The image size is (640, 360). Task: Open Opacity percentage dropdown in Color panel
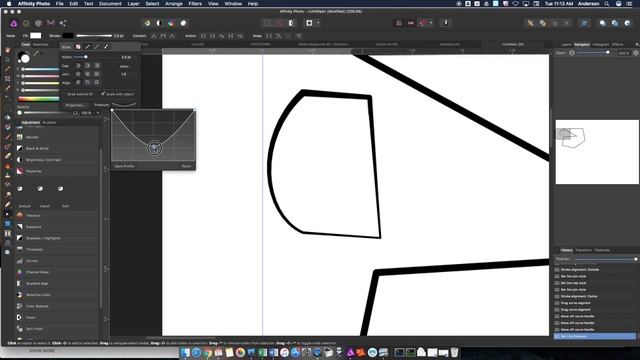[x=98, y=113]
